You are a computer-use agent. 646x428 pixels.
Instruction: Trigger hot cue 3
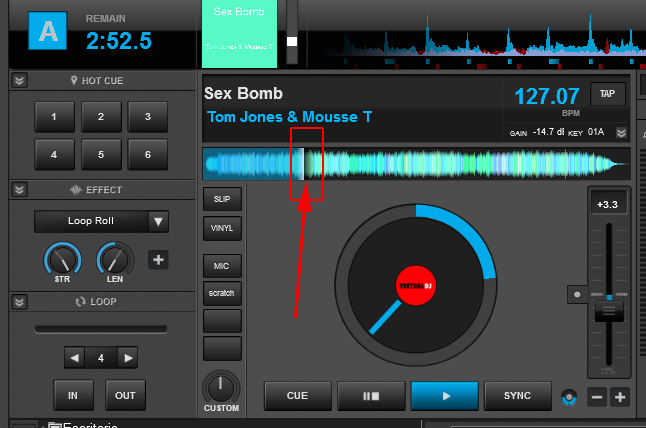[147, 117]
